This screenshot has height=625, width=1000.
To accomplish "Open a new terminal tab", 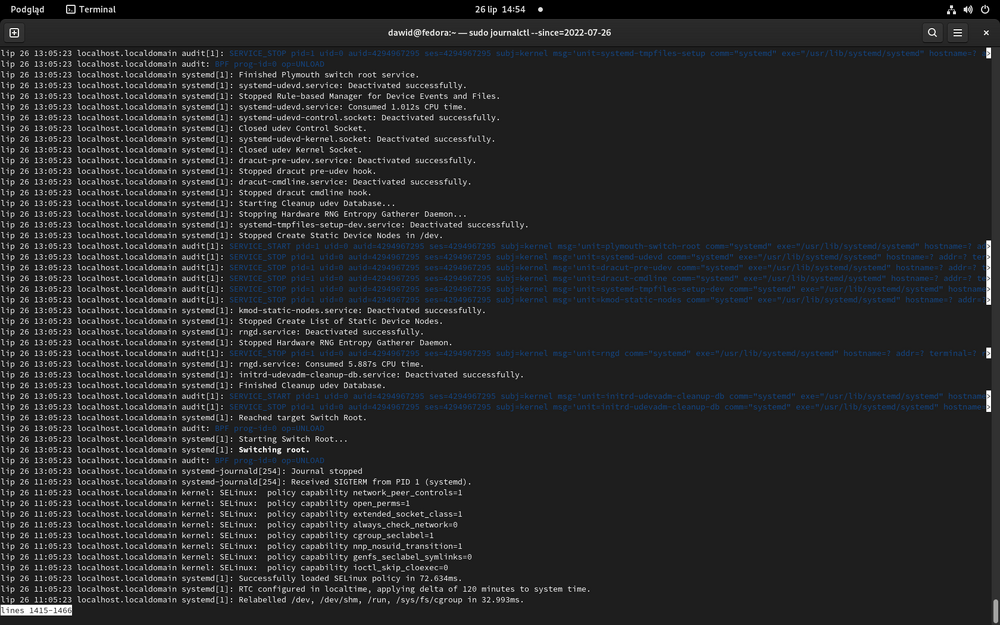I will pos(15,32).
